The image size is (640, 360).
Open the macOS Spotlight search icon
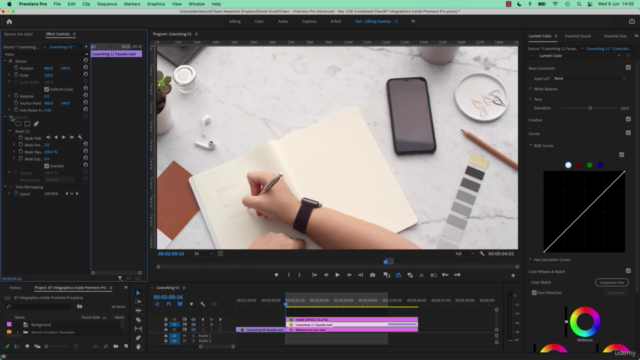tap(579, 4)
